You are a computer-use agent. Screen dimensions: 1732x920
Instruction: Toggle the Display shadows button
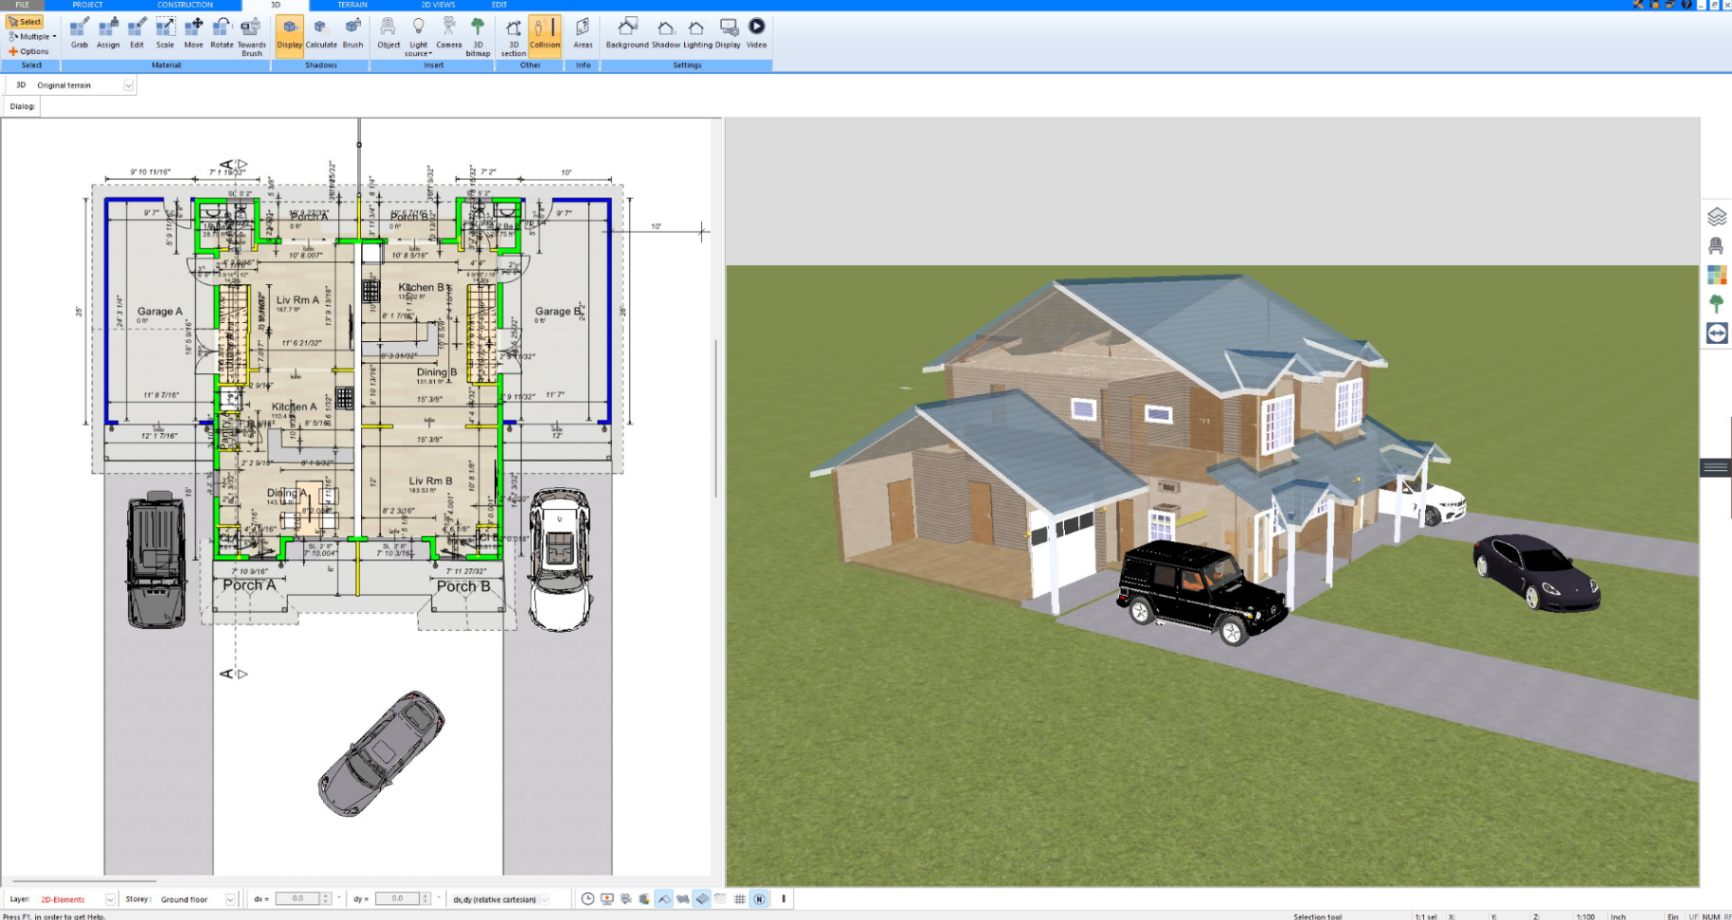click(x=289, y=35)
